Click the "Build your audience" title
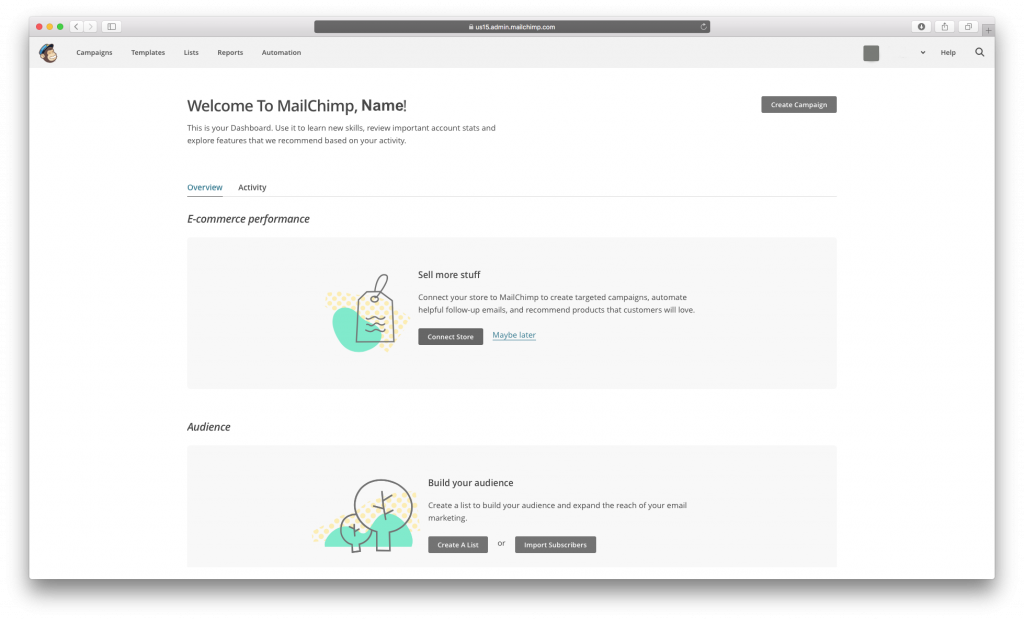 tap(471, 483)
